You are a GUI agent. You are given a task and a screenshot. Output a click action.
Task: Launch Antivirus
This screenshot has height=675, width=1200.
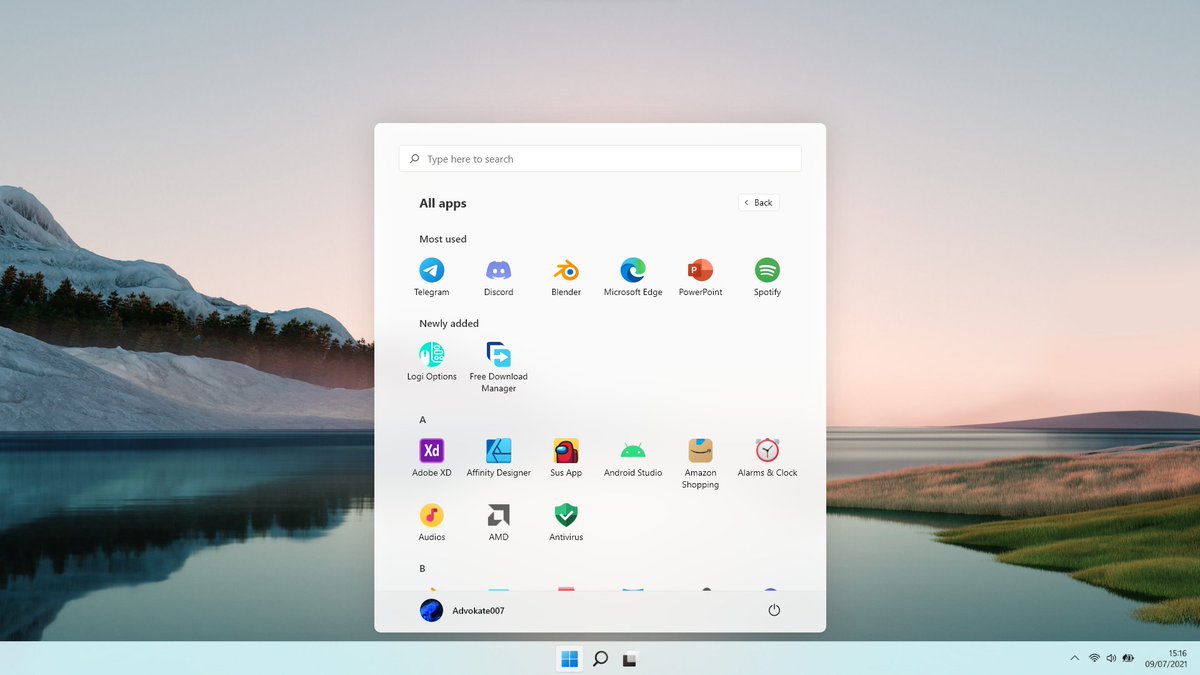coord(566,522)
